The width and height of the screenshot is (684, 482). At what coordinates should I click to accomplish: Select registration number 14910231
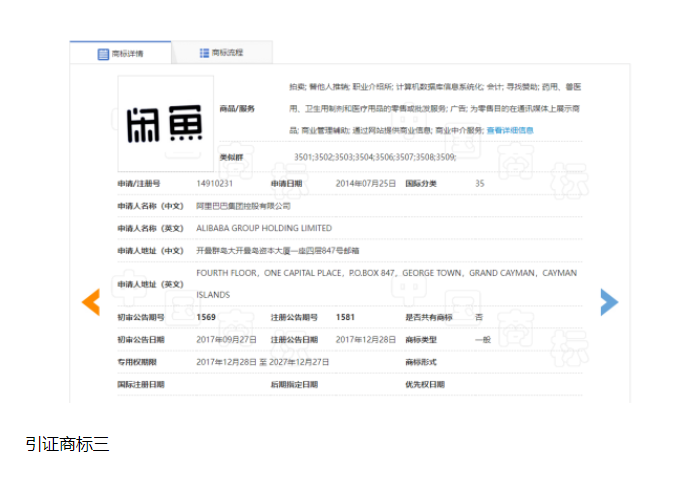(215, 184)
